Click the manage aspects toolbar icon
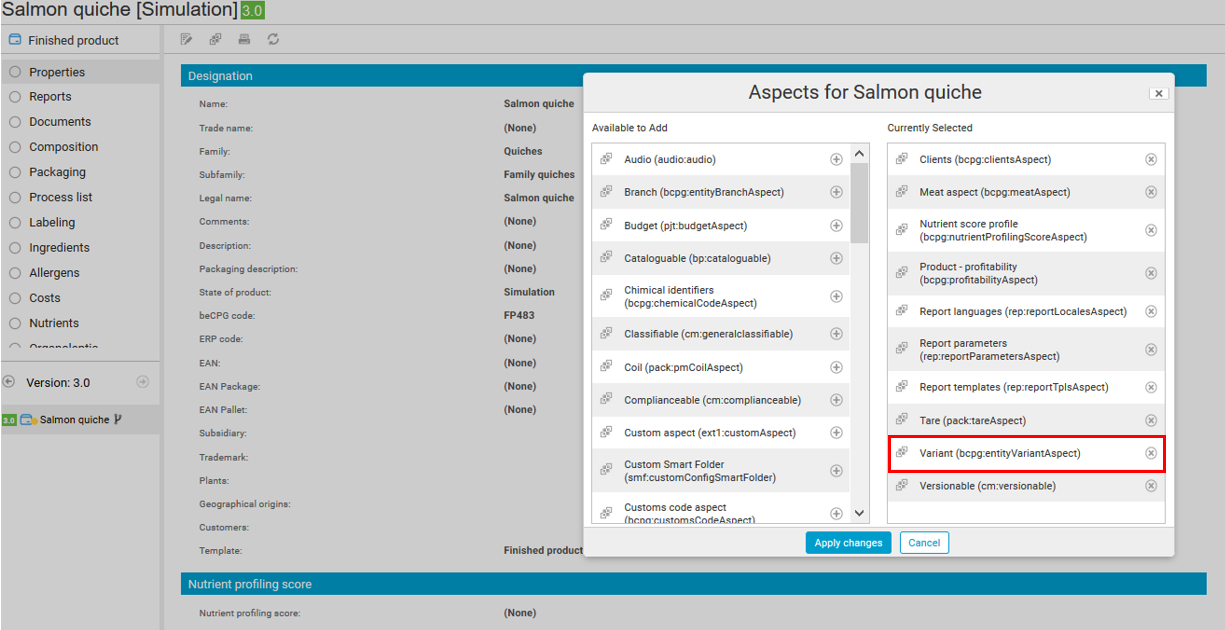Screen dimensions: 1225x630 (x=215, y=39)
